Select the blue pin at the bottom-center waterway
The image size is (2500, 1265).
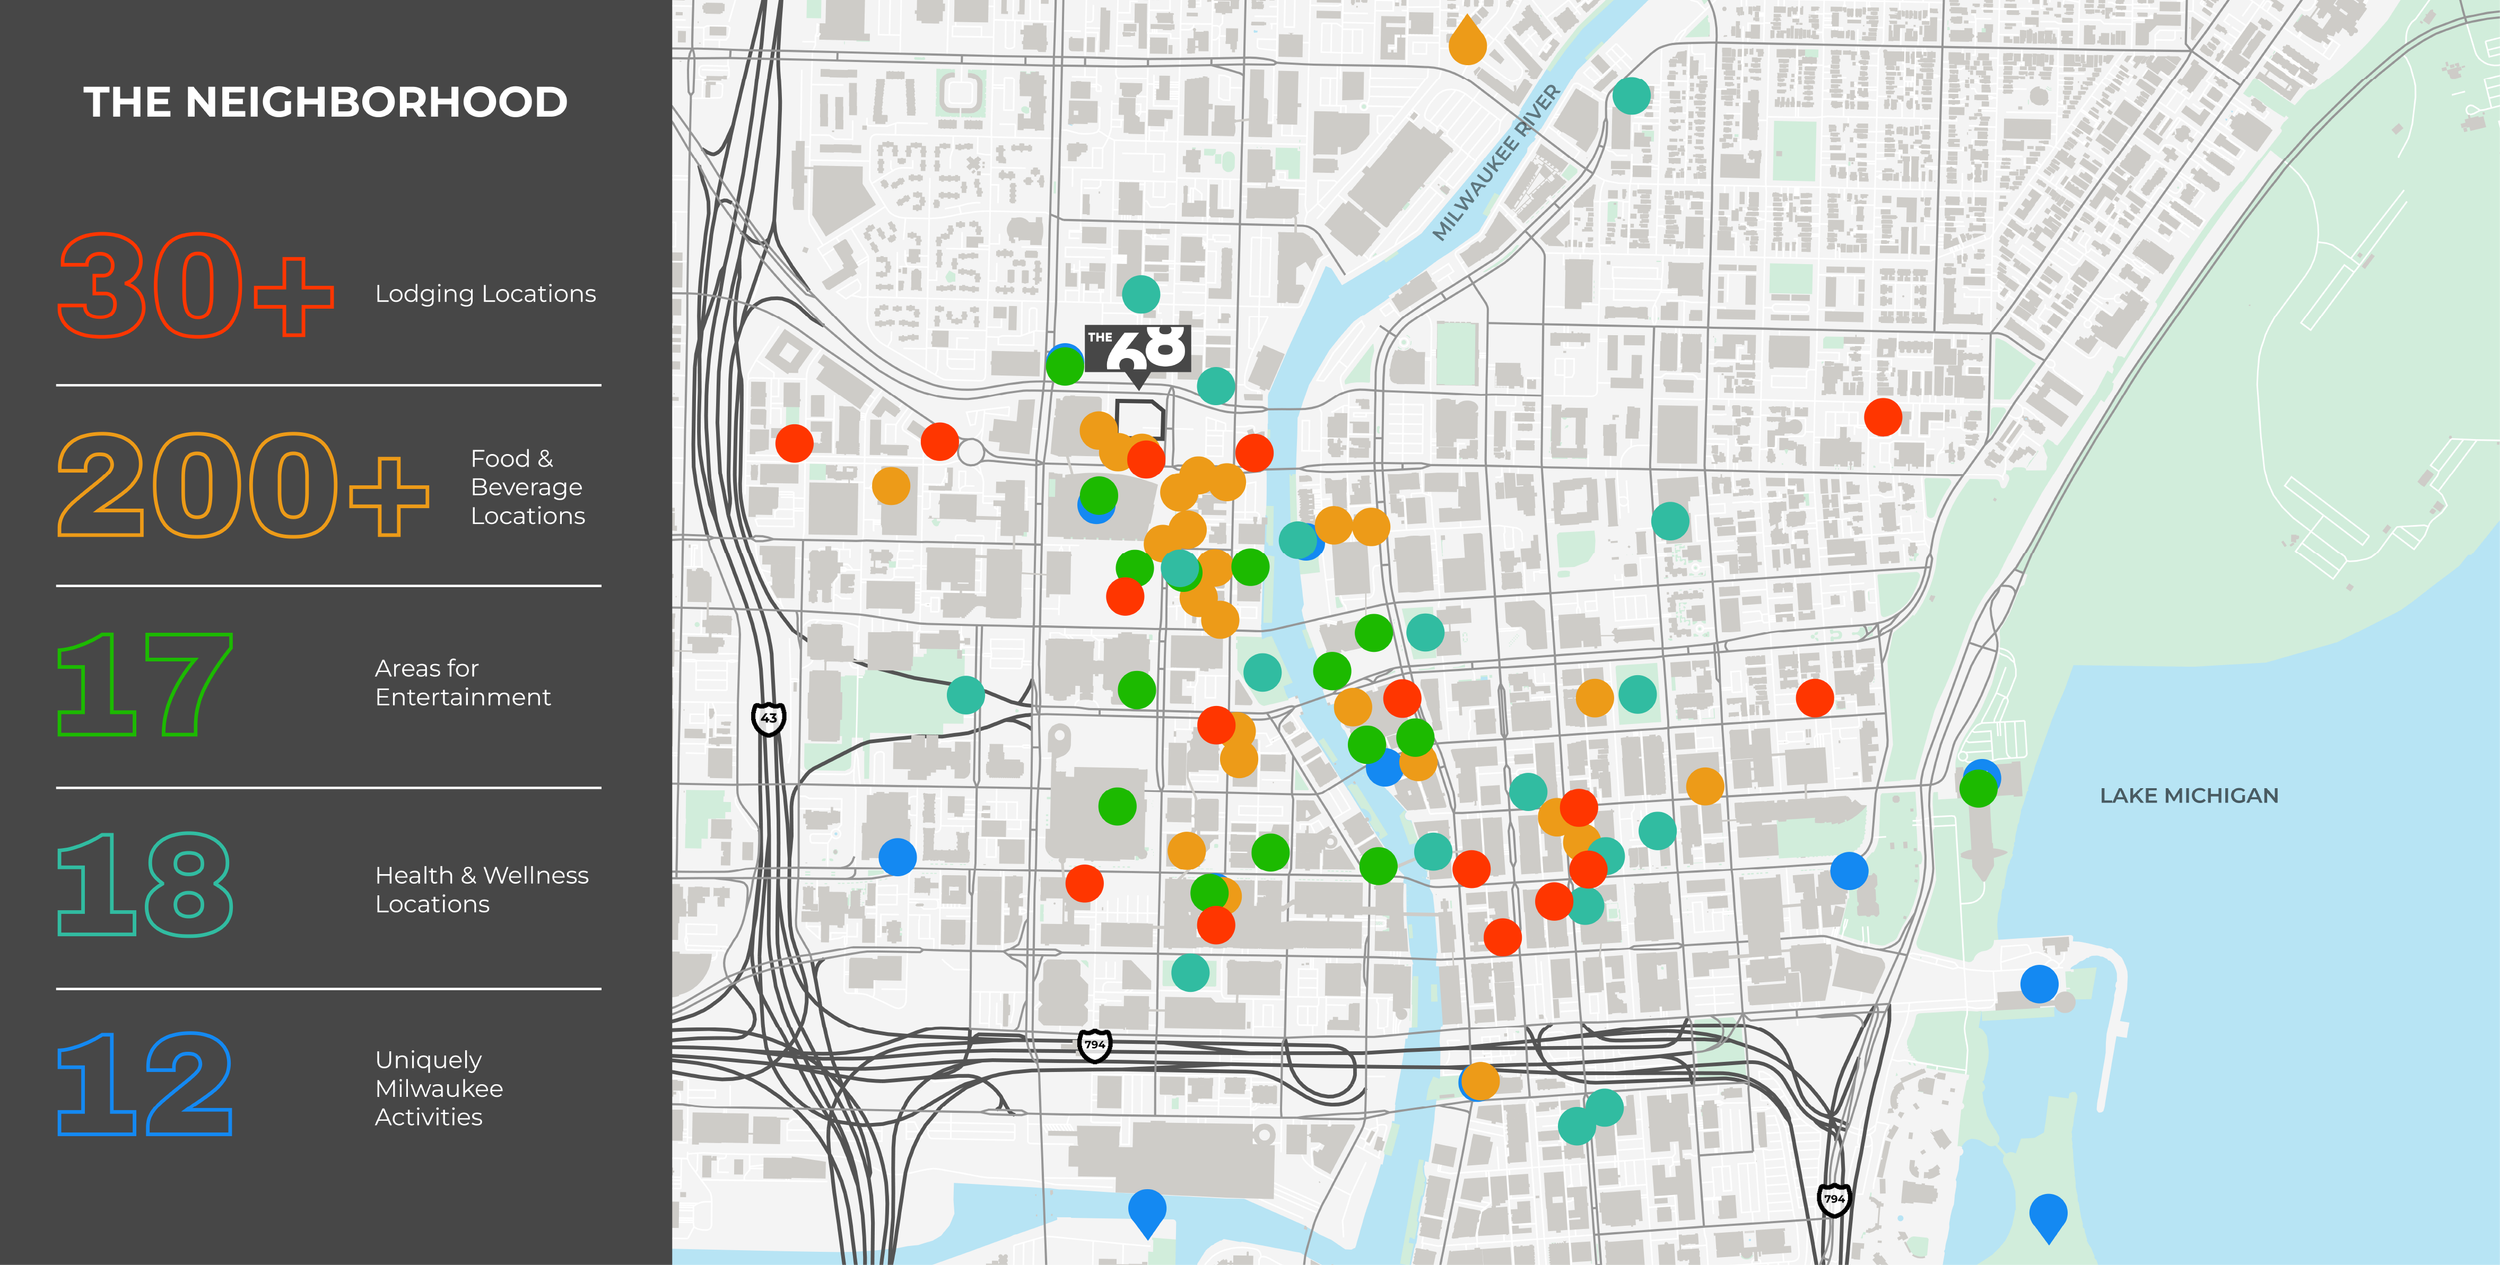pos(1147,1213)
